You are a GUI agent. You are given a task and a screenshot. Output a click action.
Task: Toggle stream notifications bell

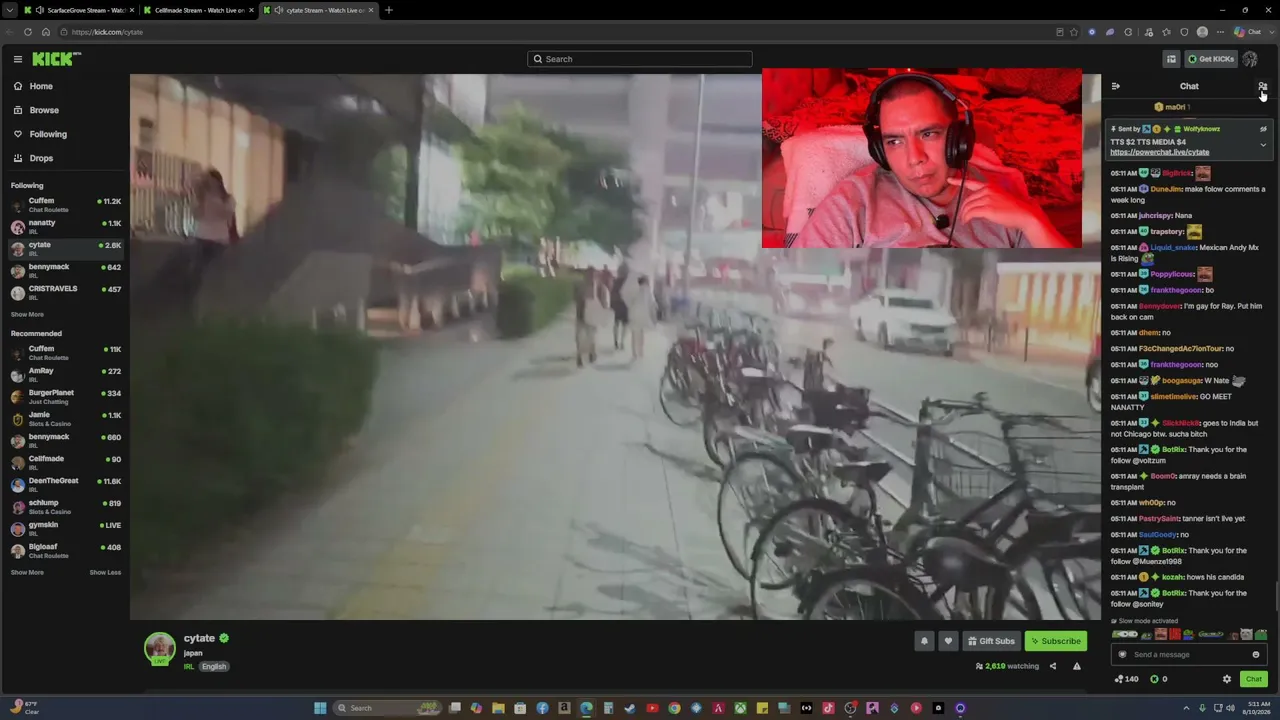pyautogui.click(x=924, y=641)
